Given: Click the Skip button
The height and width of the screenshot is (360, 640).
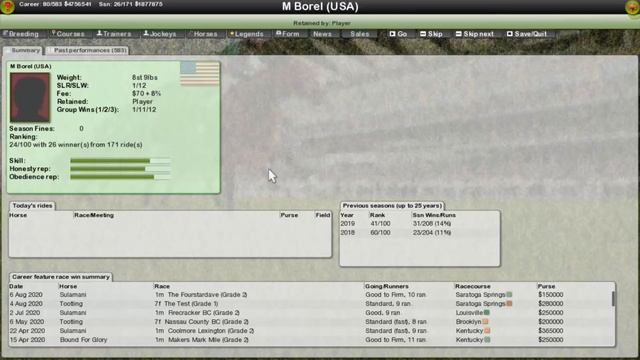Looking at the screenshot, I should [x=431, y=34].
